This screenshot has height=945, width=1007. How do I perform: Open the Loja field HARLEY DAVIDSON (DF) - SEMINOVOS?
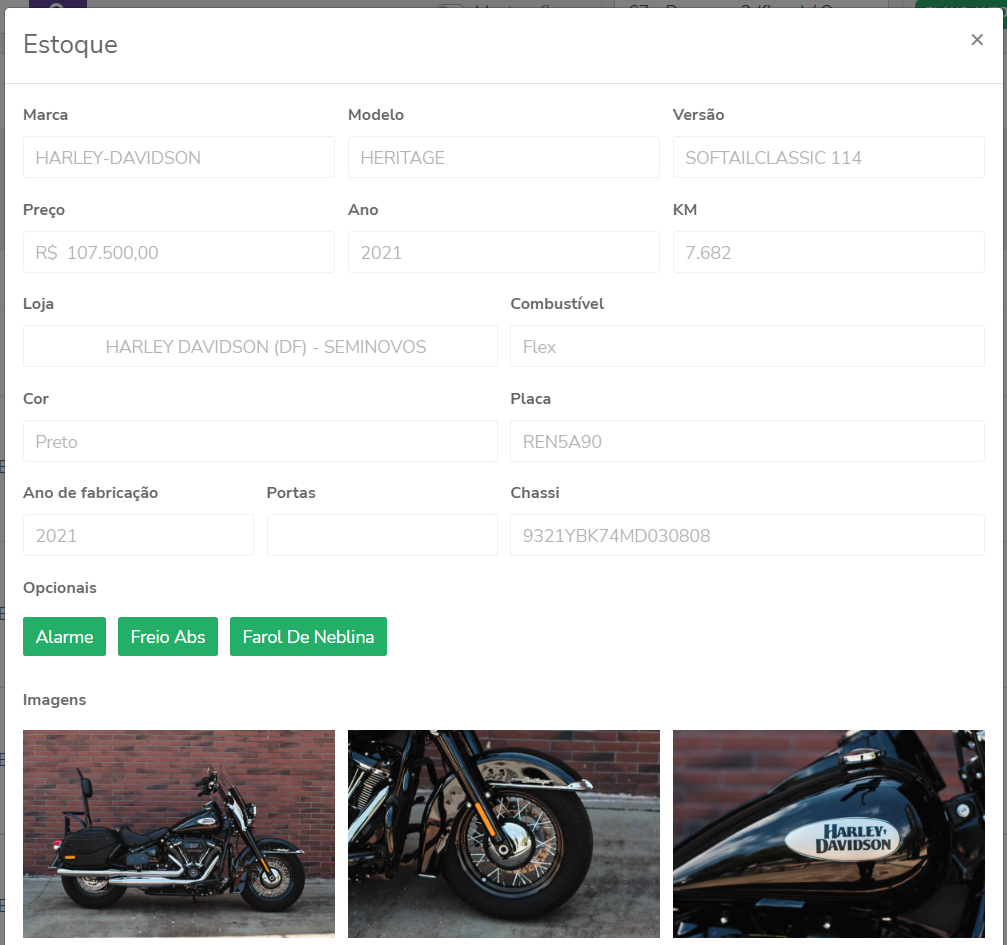[260, 346]
